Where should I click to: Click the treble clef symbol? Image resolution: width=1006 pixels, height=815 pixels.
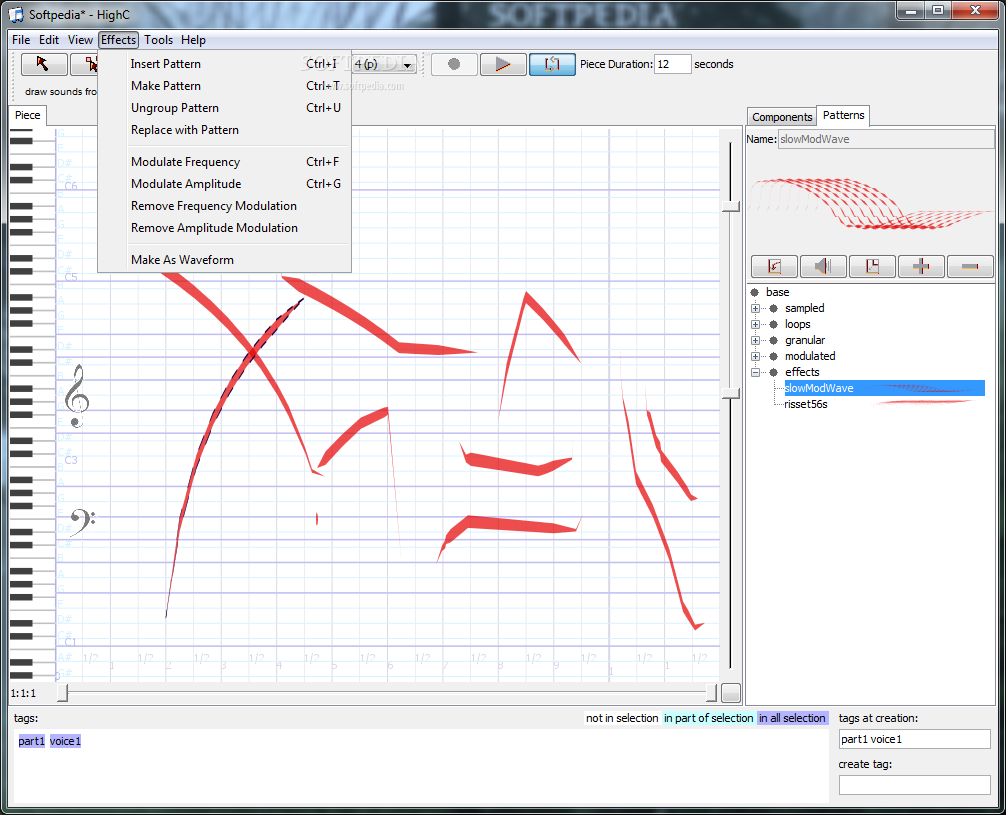coord(76,396)
